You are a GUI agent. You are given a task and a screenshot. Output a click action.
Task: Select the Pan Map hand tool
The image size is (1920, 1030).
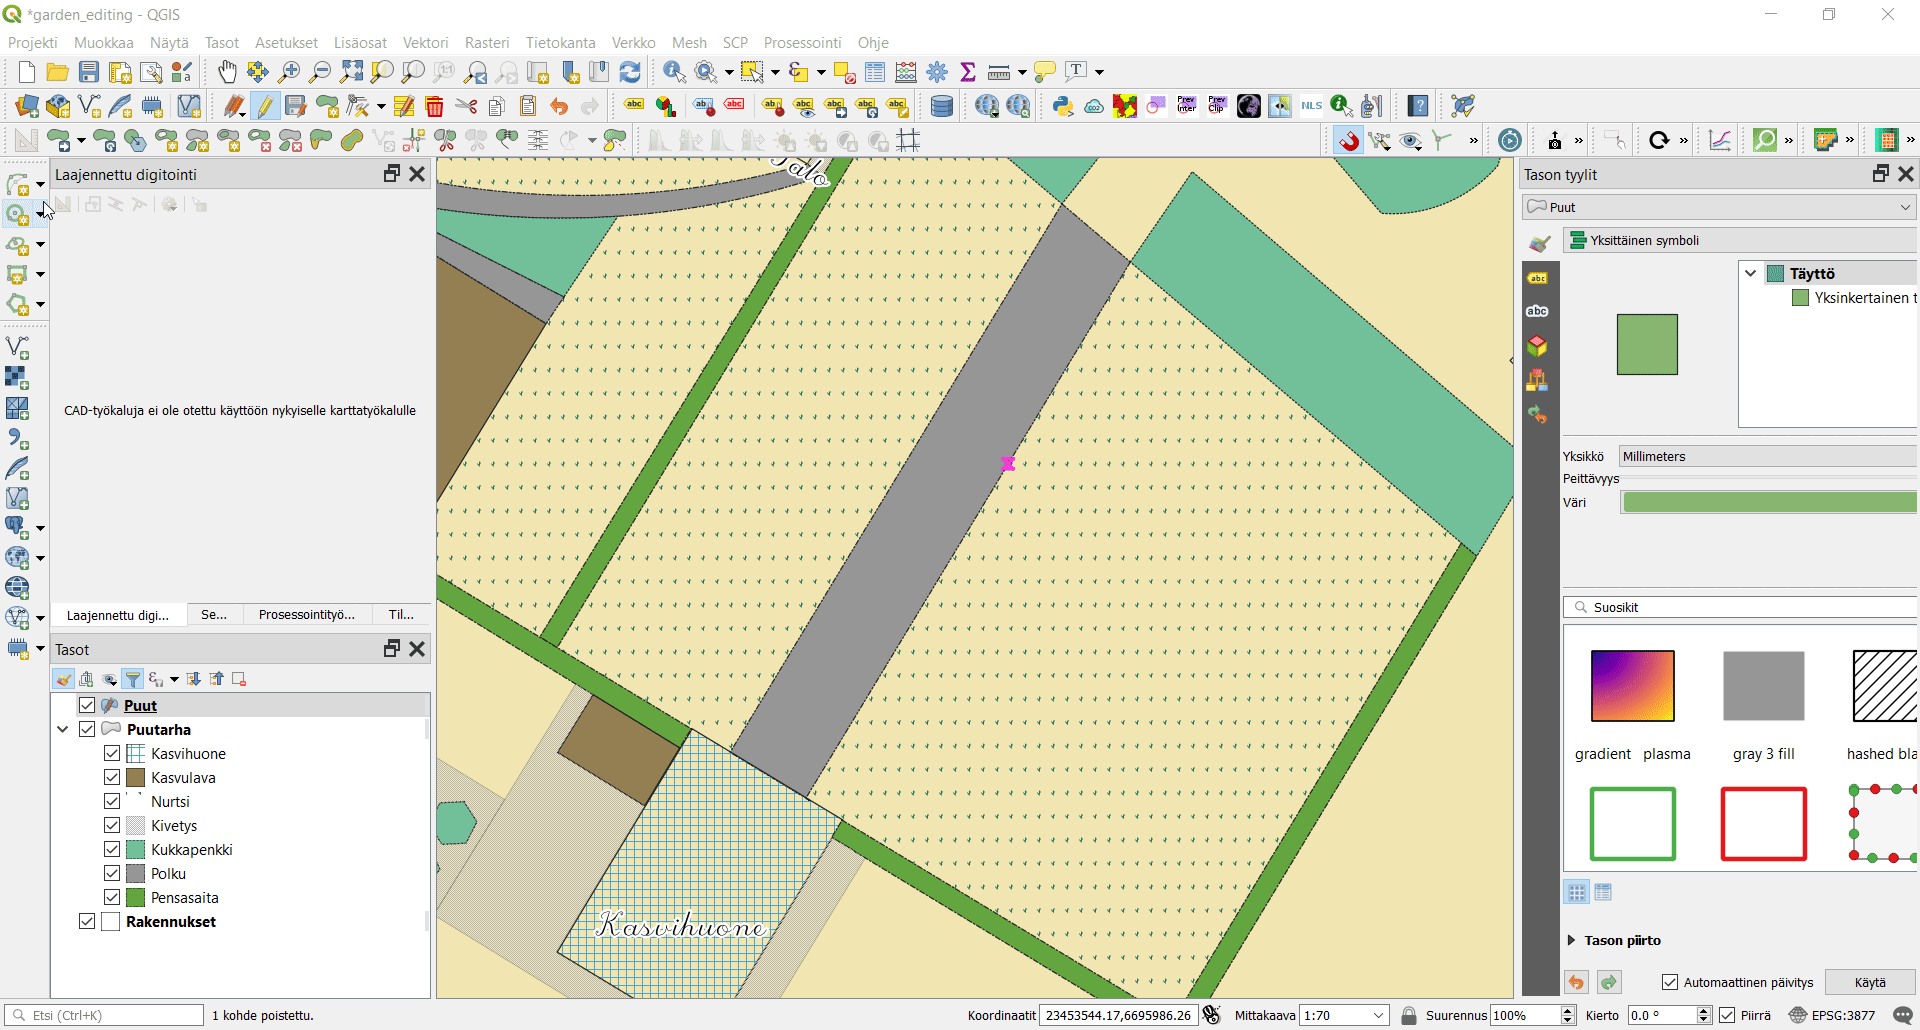pos(228,72)
